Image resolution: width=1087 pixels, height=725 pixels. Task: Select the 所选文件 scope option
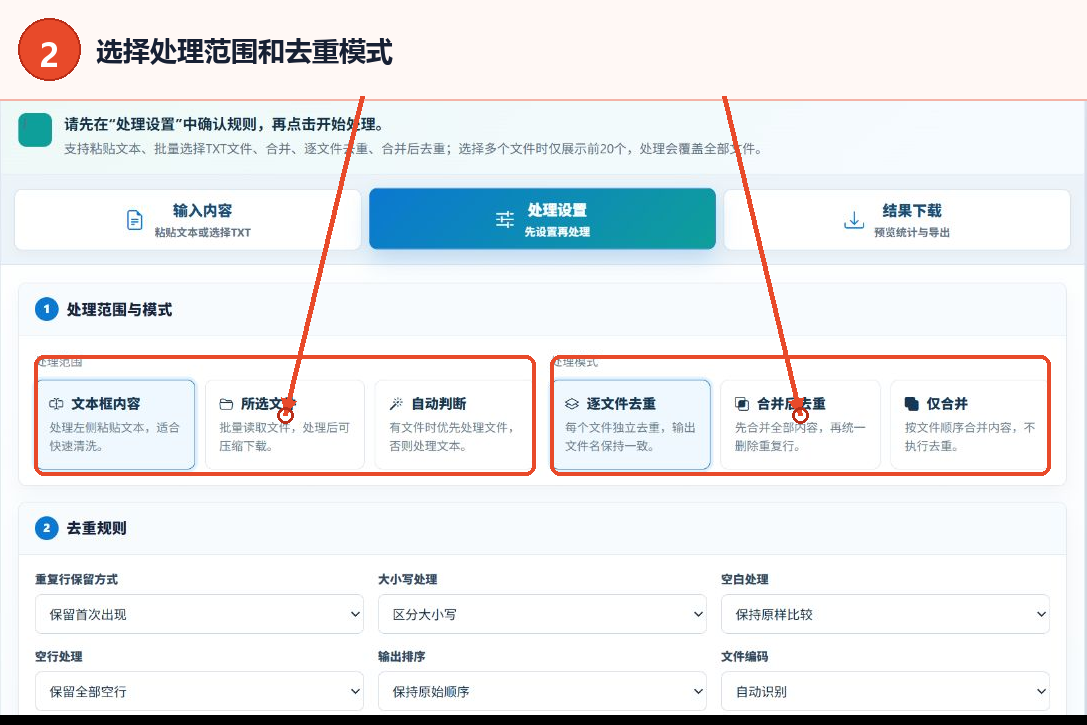(x=285, y=424)
